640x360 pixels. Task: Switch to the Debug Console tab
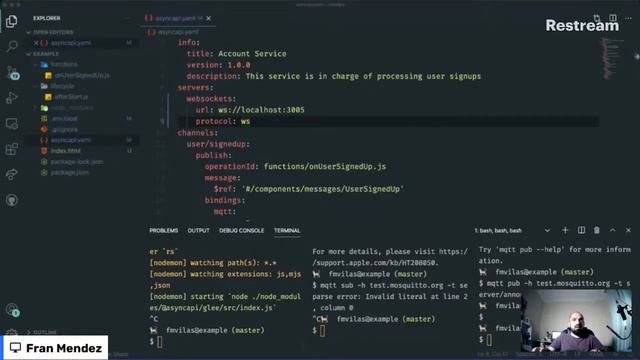point(241,231)
